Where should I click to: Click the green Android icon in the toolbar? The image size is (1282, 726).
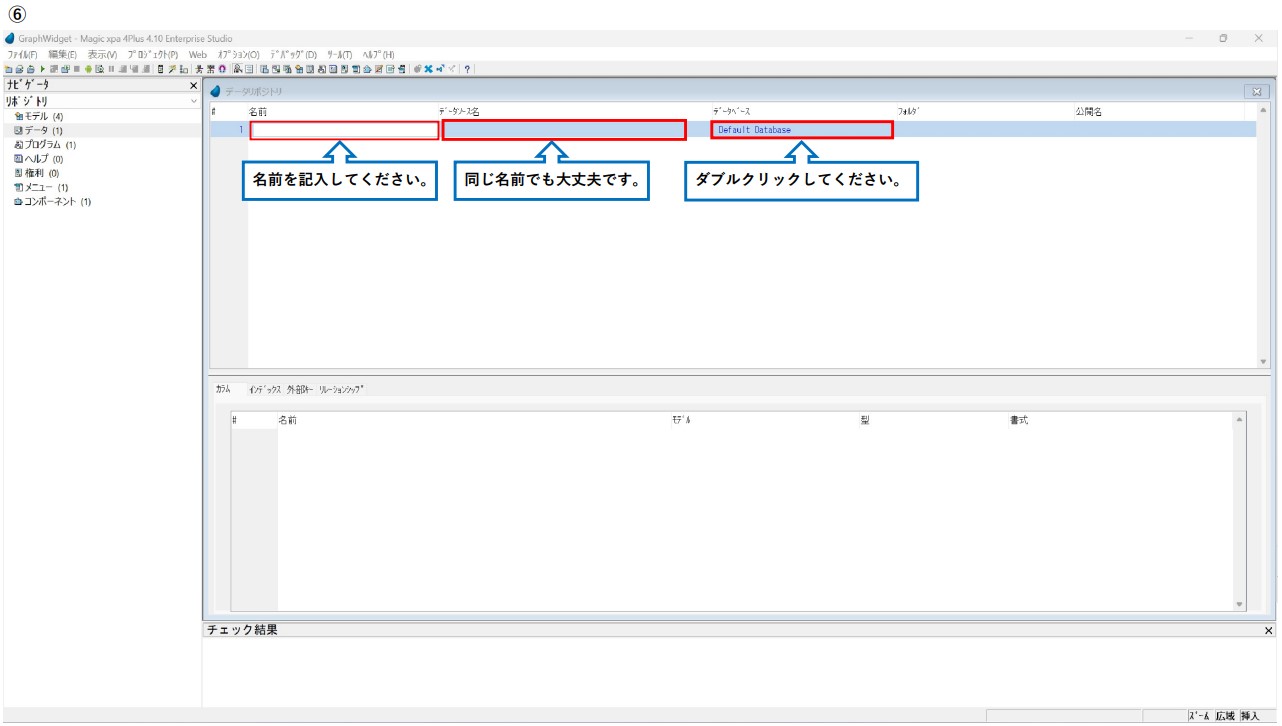(x=88, y=69)
